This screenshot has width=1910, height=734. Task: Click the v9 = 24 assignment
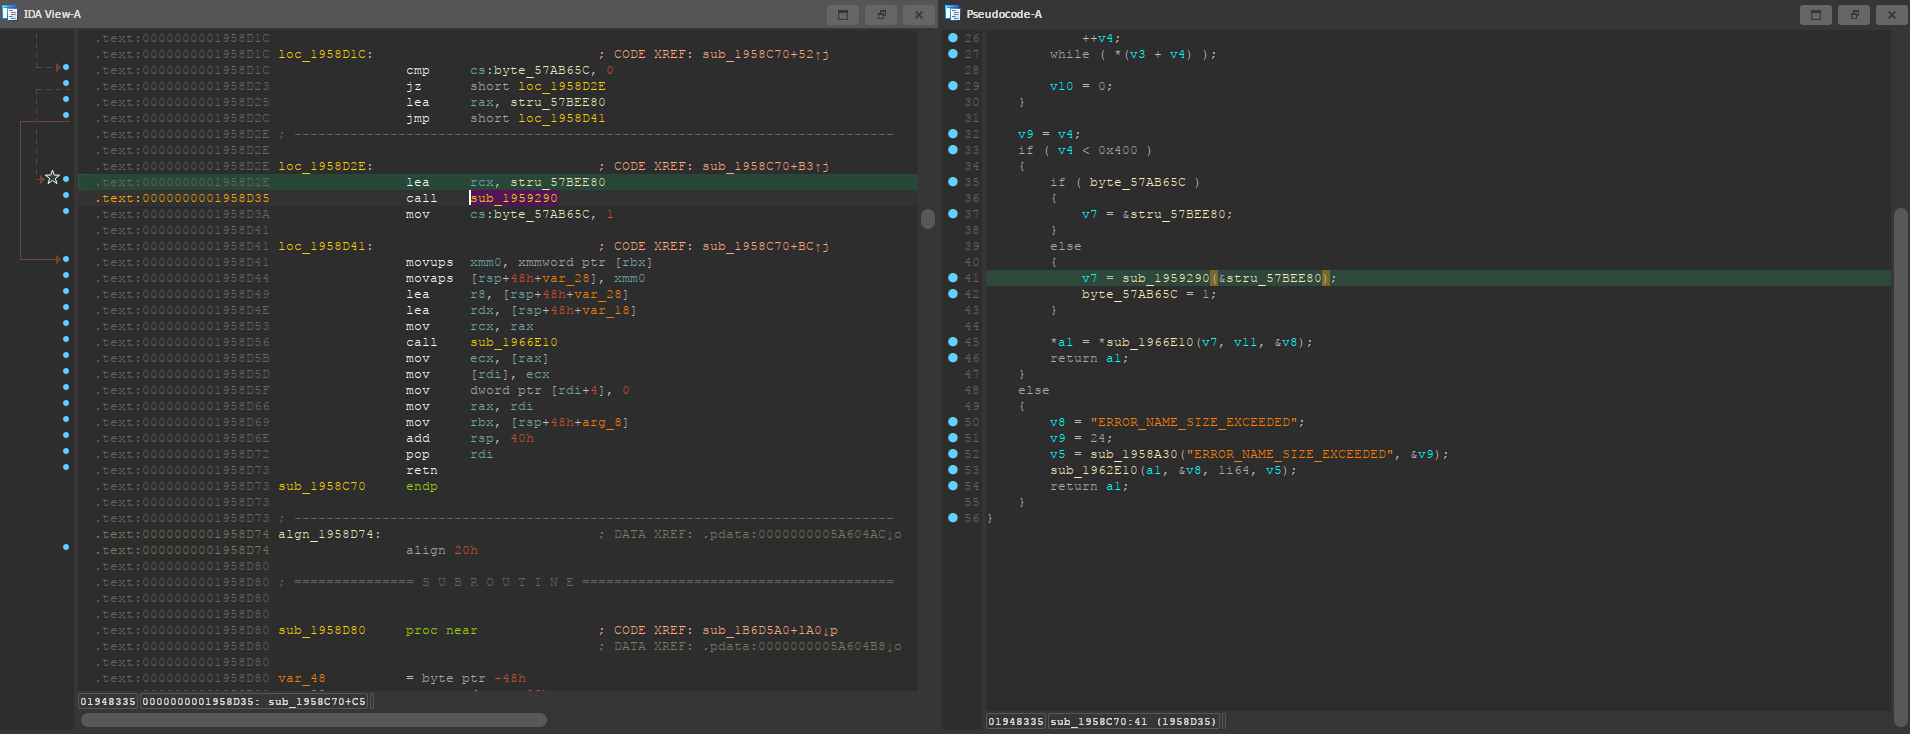click(1081, 438)
